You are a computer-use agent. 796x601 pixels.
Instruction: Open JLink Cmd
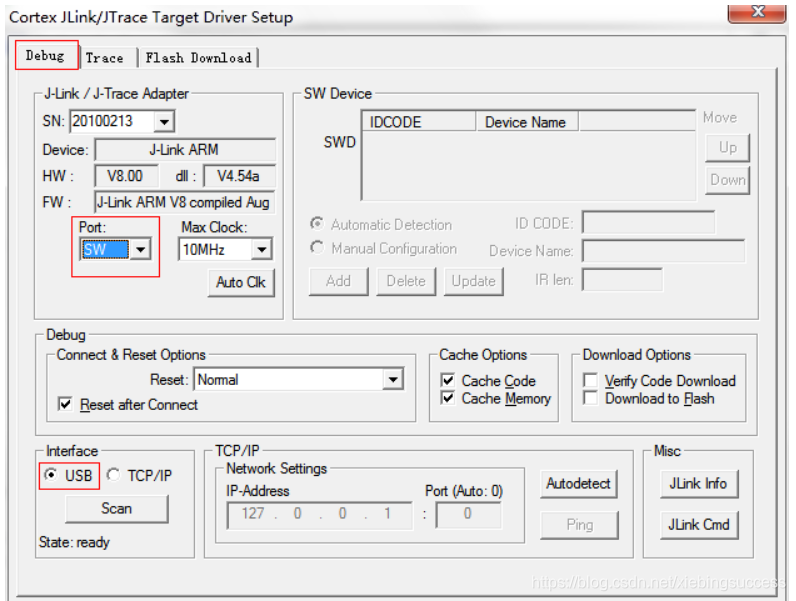coord(699,525)
